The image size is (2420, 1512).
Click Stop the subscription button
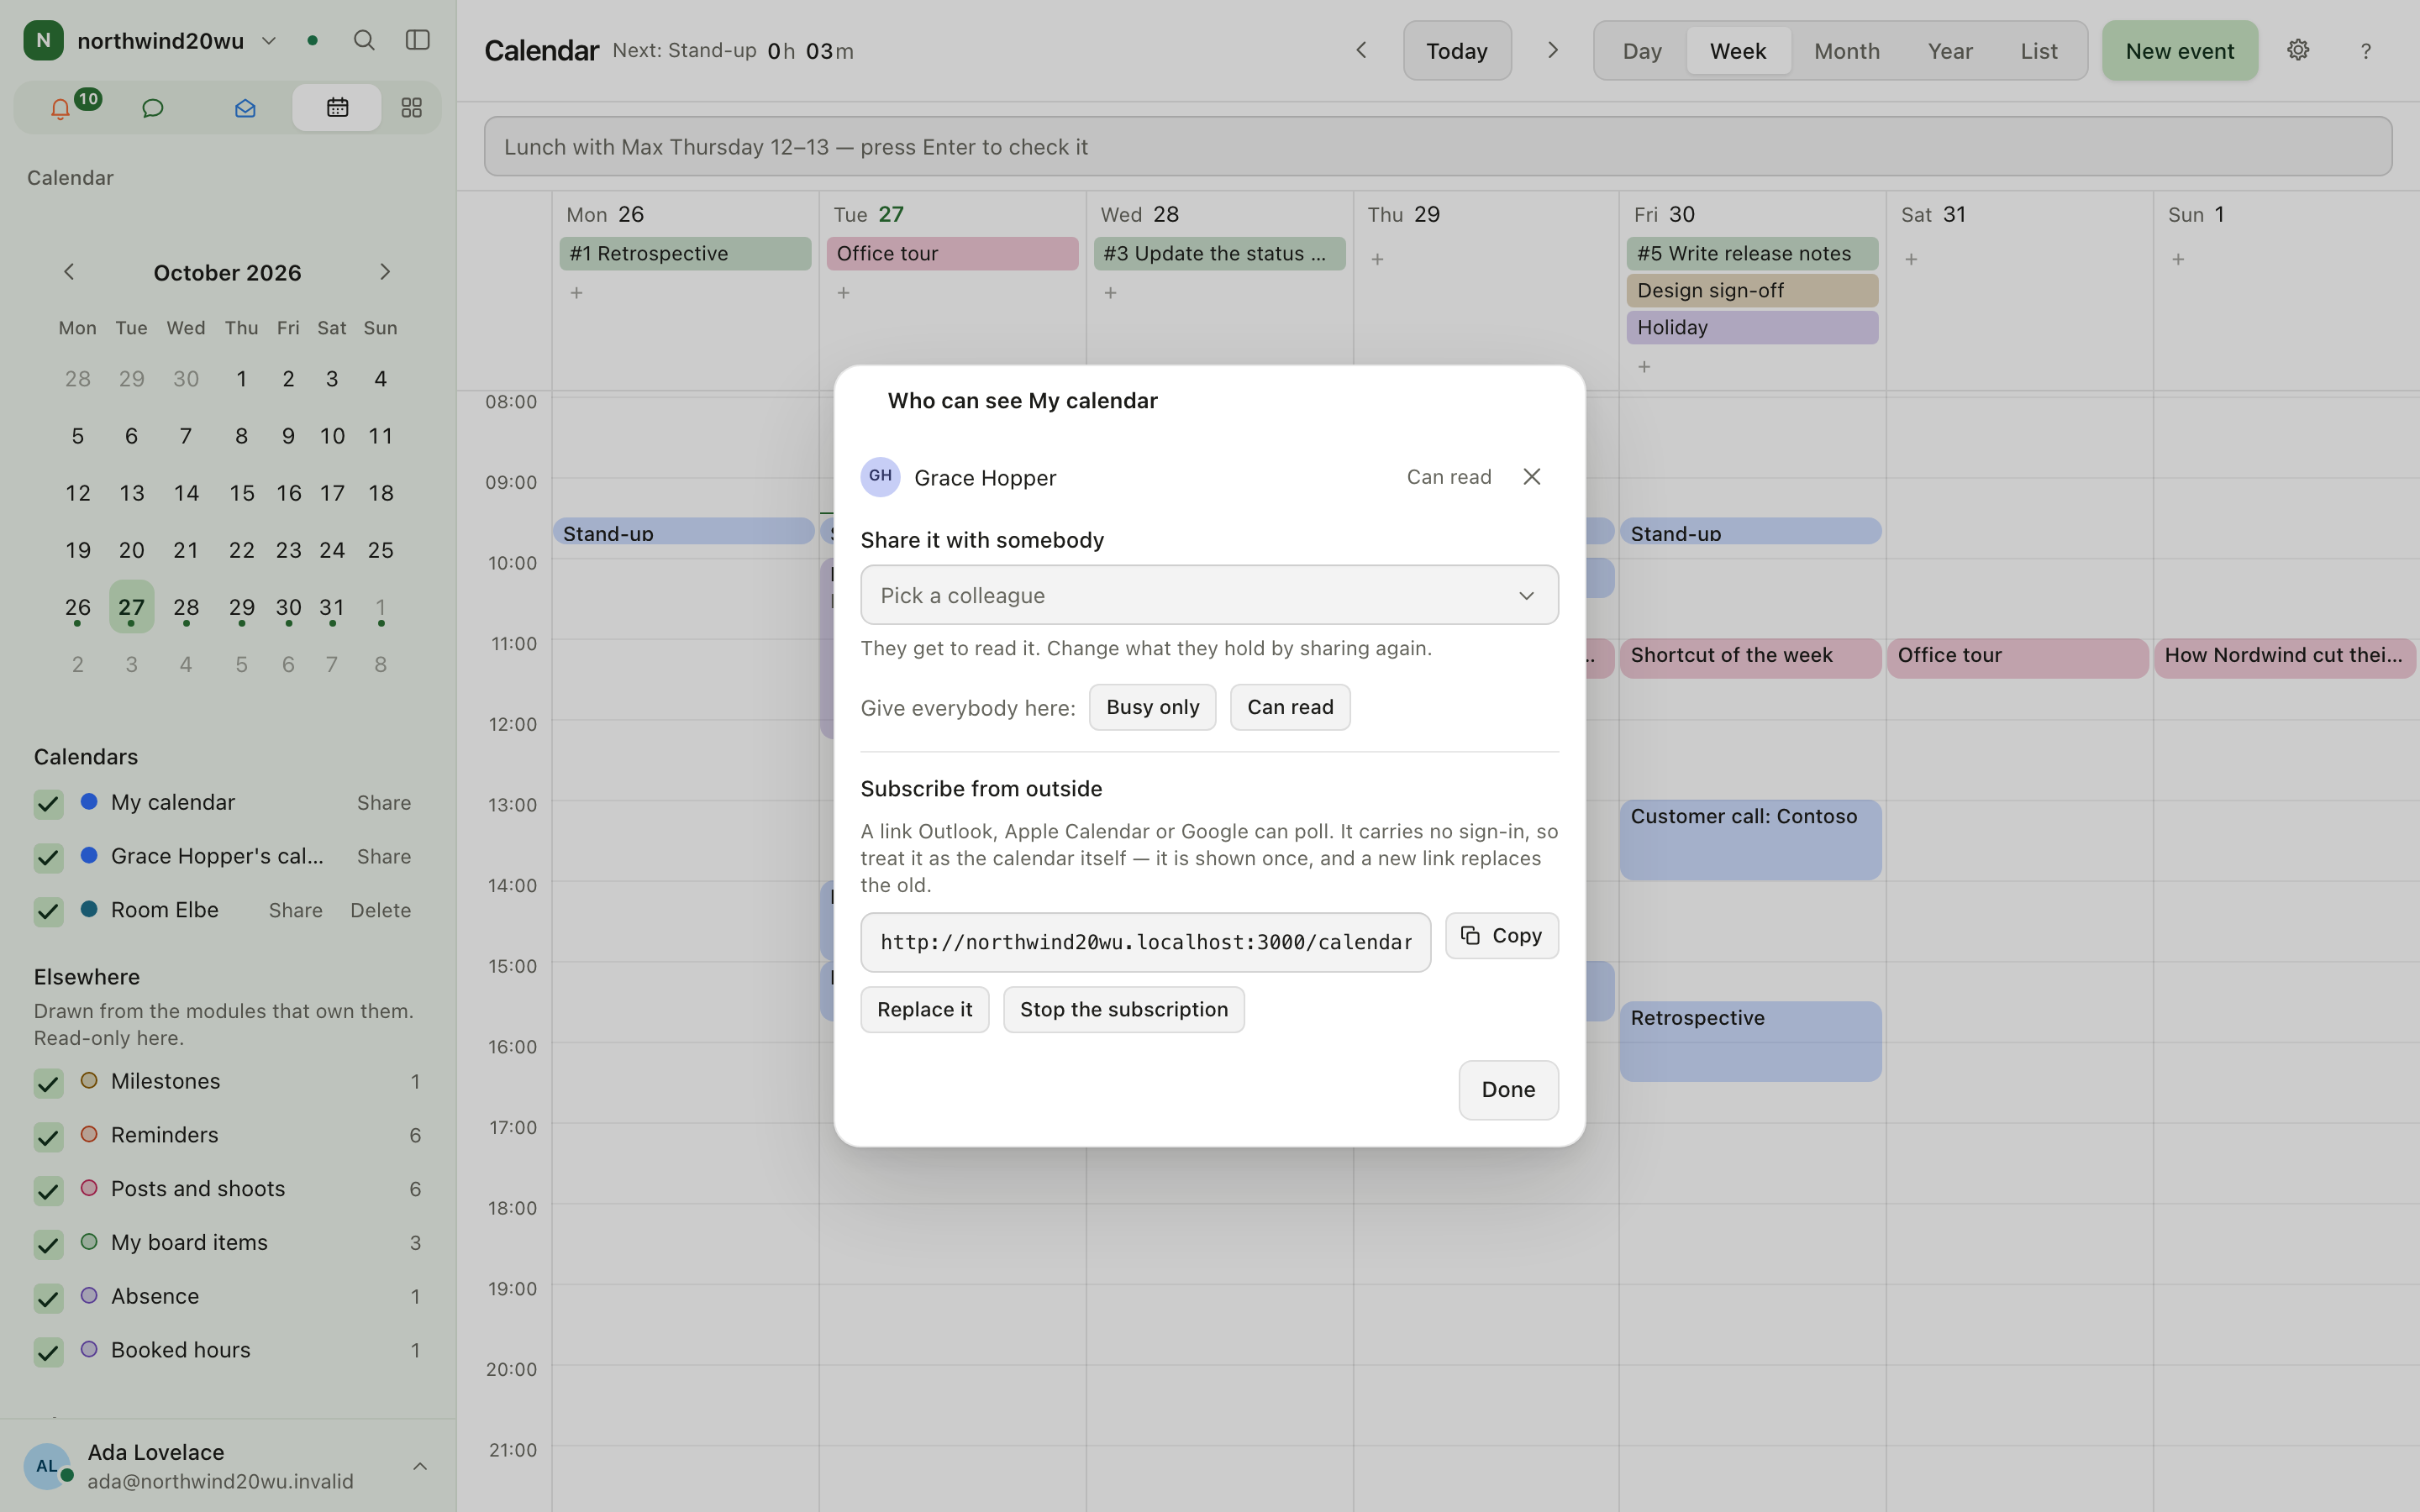(x=1123, y=1010)
